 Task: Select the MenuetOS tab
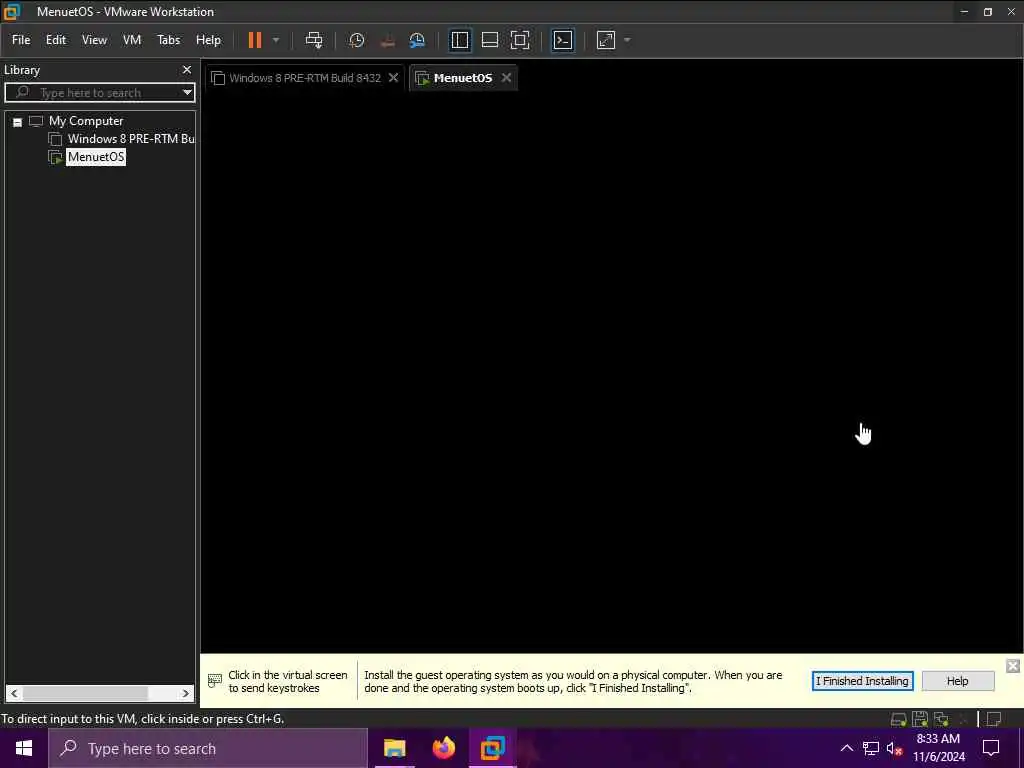coord(462,78)
